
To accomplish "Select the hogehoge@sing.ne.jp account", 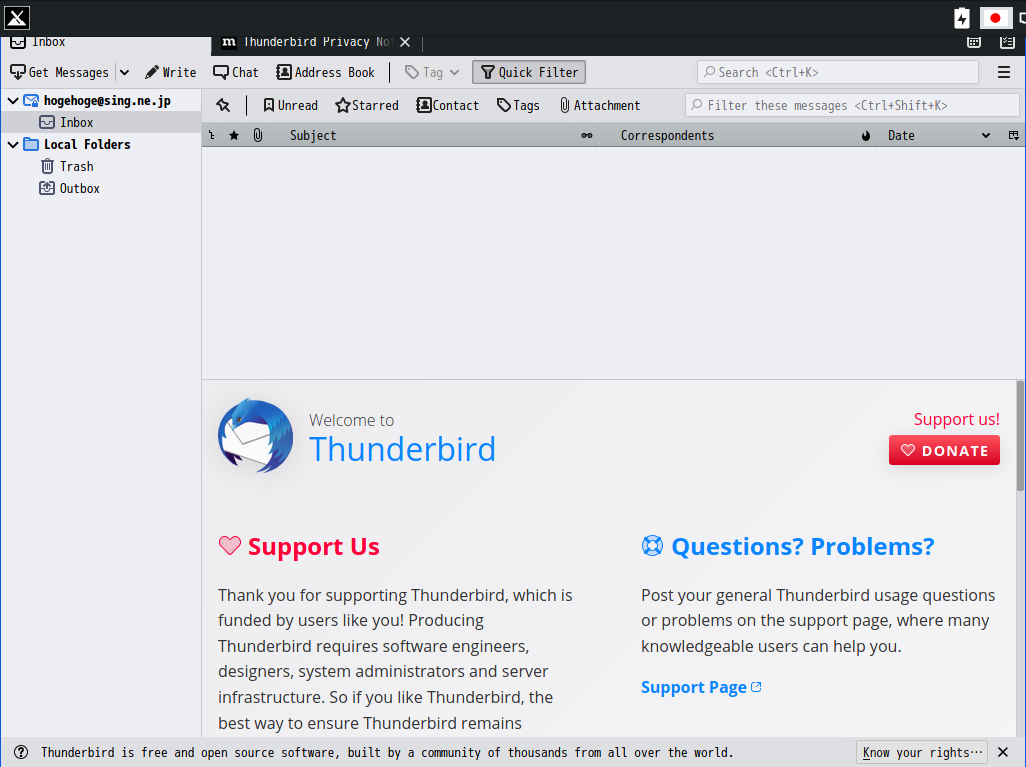I will coord(107,101).
